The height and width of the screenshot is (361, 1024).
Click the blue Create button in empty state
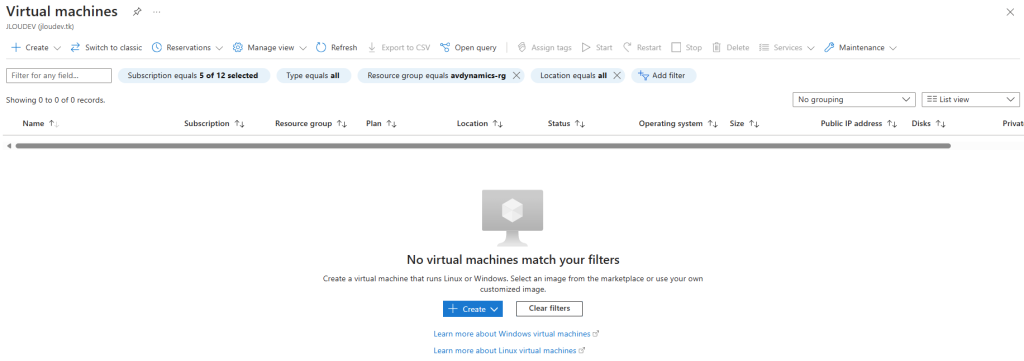(x=473, y=309)
